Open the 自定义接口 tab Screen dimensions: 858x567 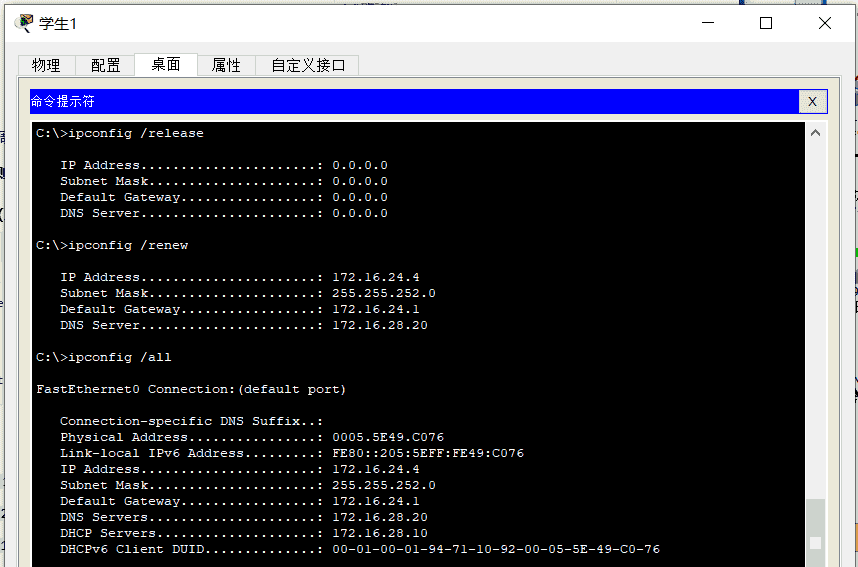point(308,65)
